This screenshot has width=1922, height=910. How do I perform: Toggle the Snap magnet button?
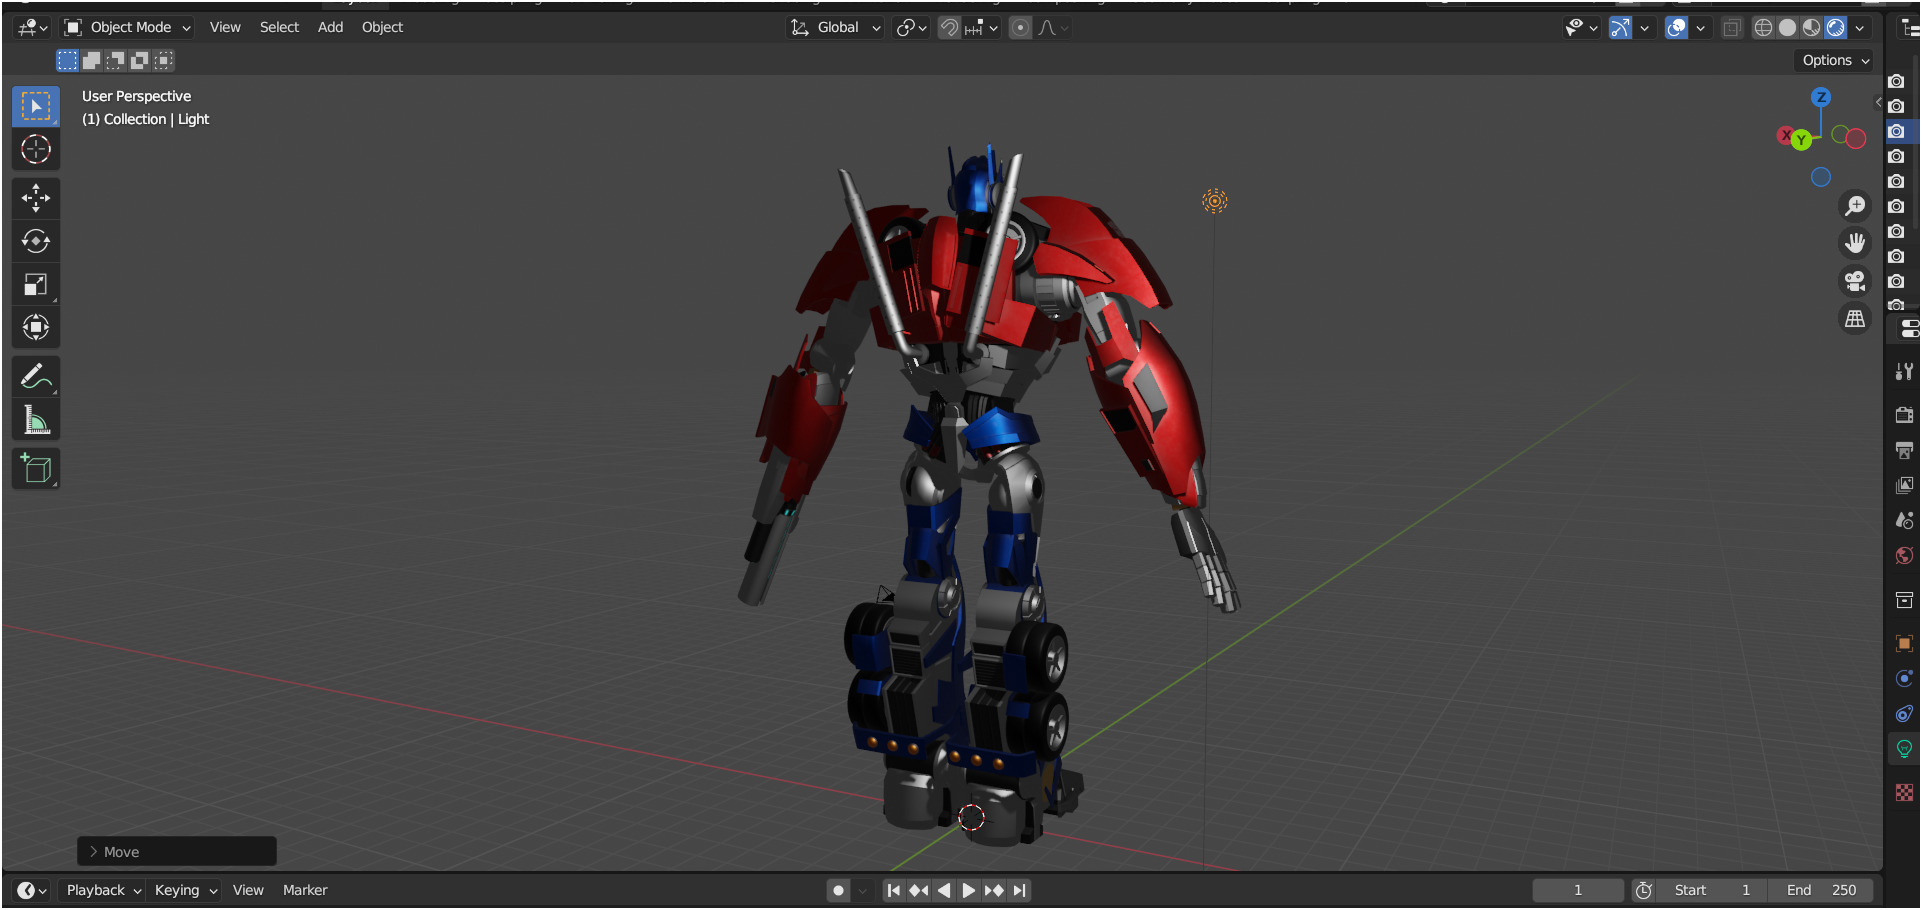(x=949, y=28)
